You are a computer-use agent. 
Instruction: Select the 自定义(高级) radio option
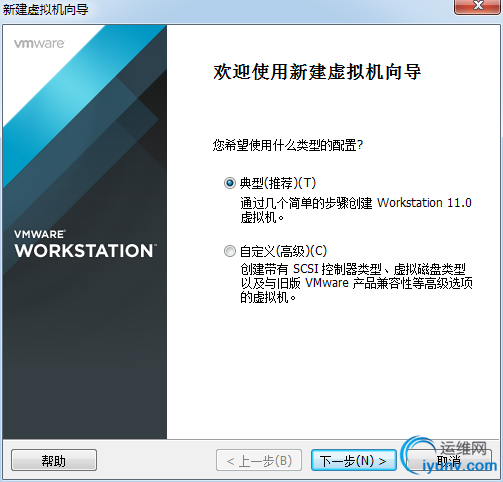click(230, 251)
